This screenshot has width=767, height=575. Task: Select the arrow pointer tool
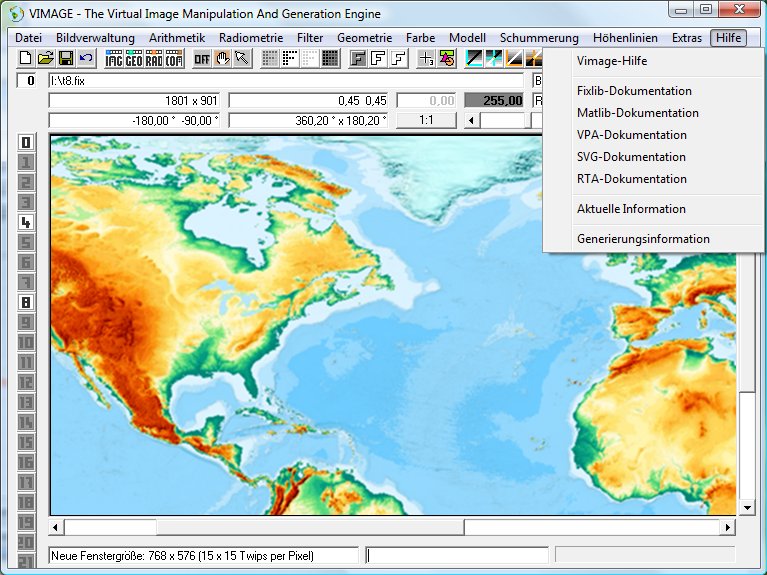(x=241, y=59)
